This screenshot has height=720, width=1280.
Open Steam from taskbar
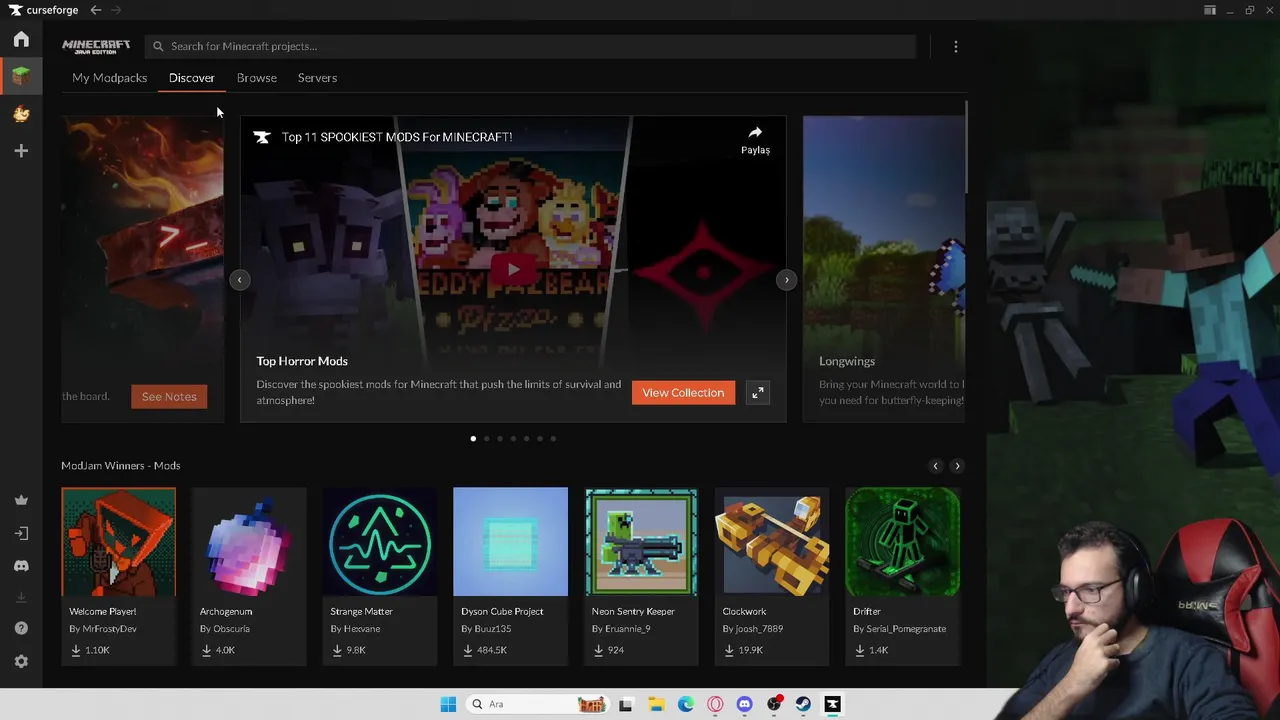(x=803, y=704)
